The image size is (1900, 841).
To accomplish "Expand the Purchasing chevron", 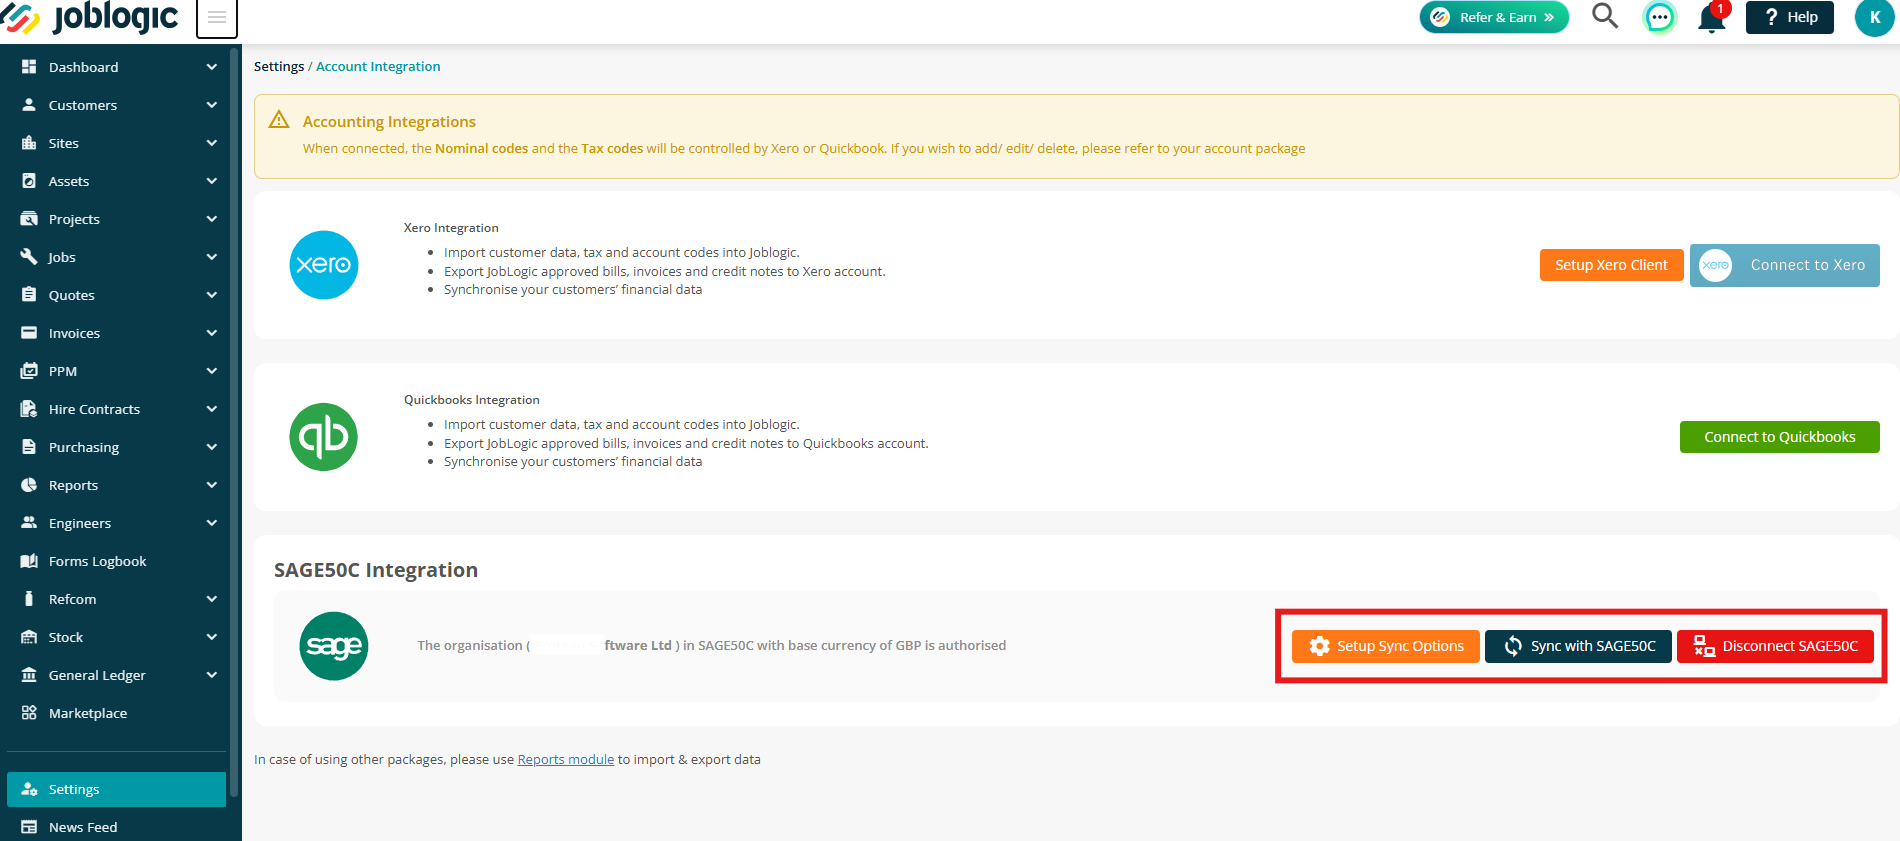I will 211,447.
